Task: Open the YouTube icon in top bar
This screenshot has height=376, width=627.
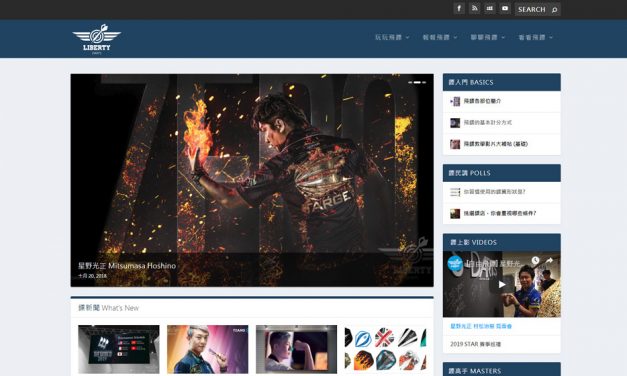Action: coord(505,8)
